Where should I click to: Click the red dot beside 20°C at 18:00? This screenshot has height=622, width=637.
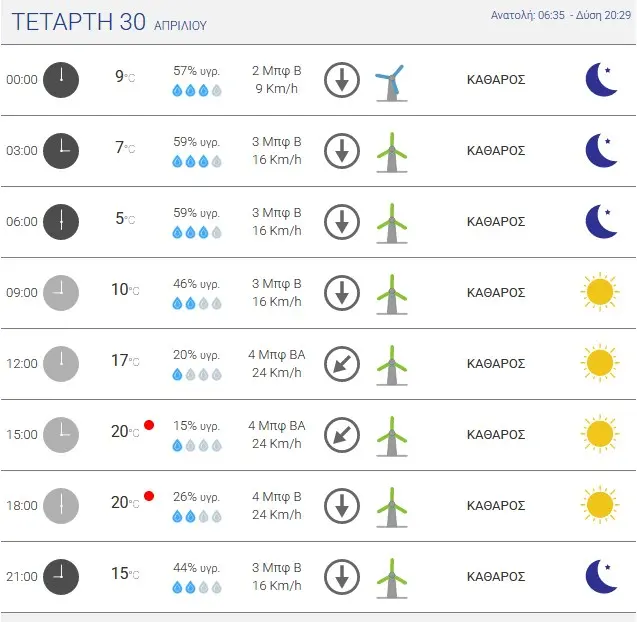[x=149, y=496]
